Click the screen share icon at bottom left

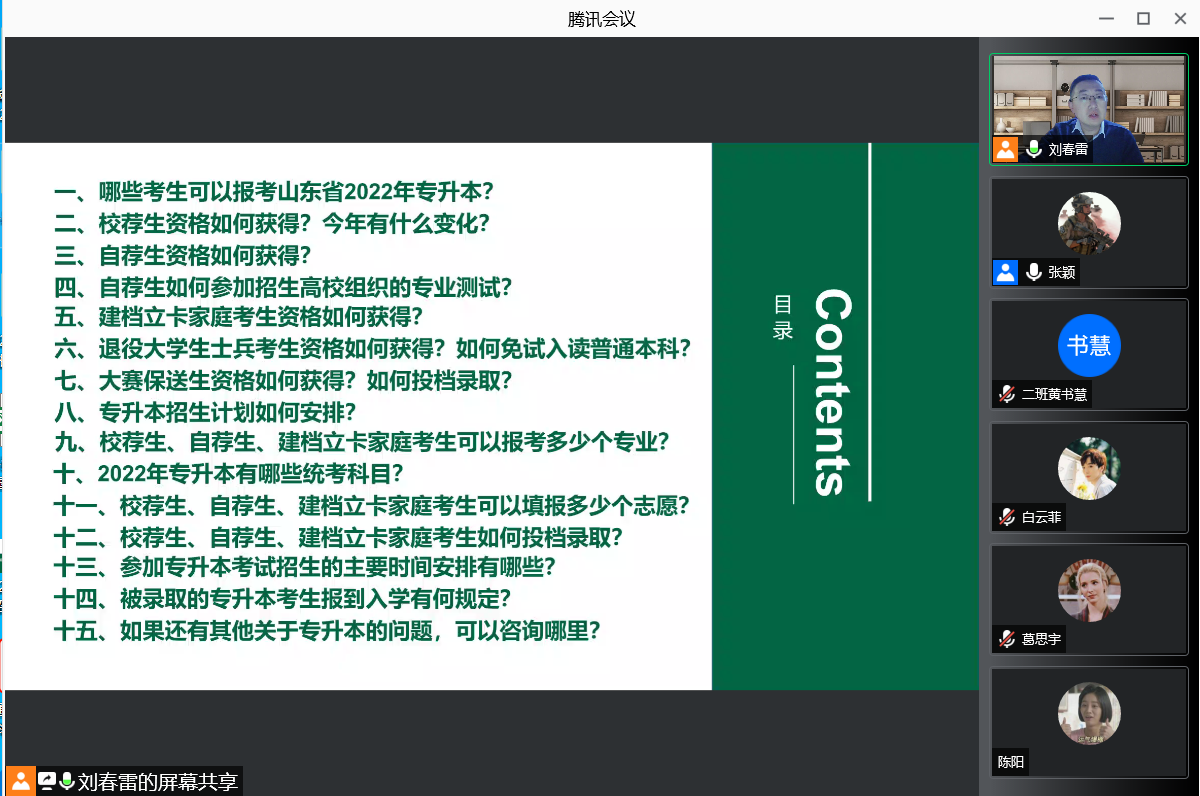pyautogui.click(x=47, y=781)
